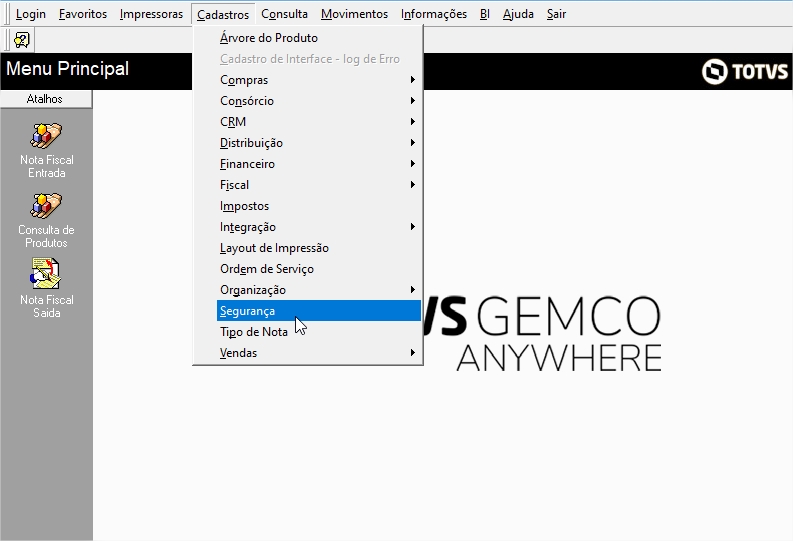Viewport: 793px width, 541px height.
Task: Click the Atalhos panel header
Action: (46, 99)
